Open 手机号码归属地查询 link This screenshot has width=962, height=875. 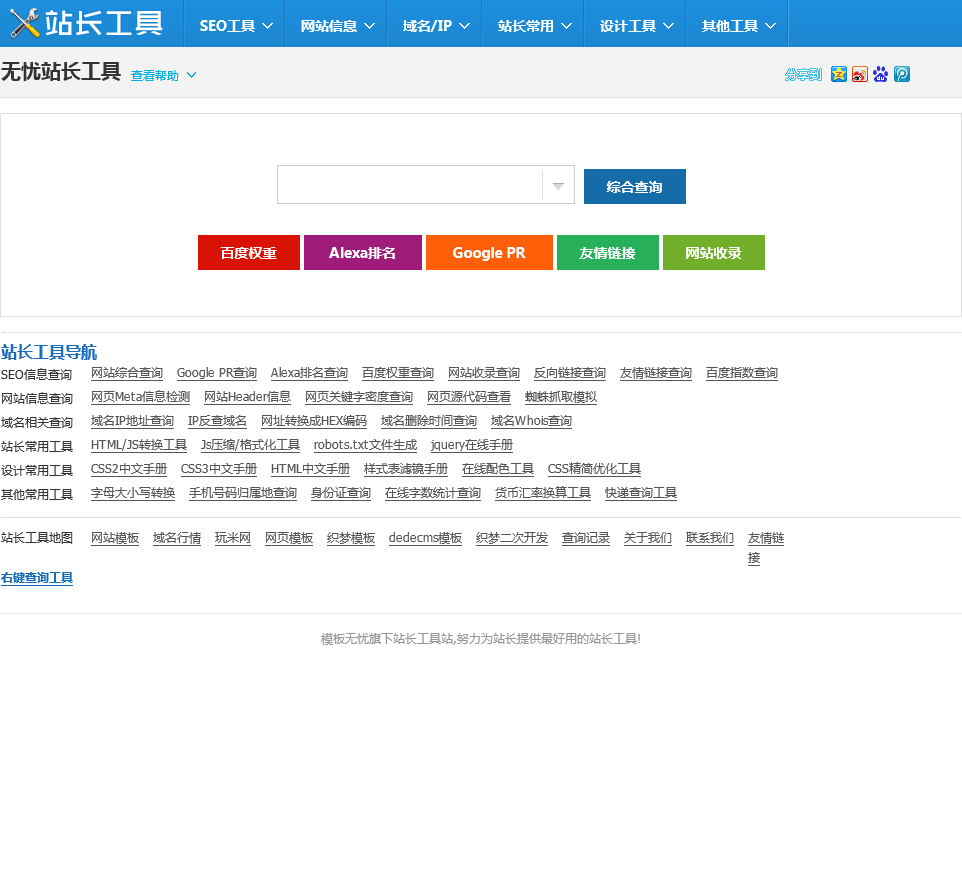pyautogui.click(x=243, y=493)
